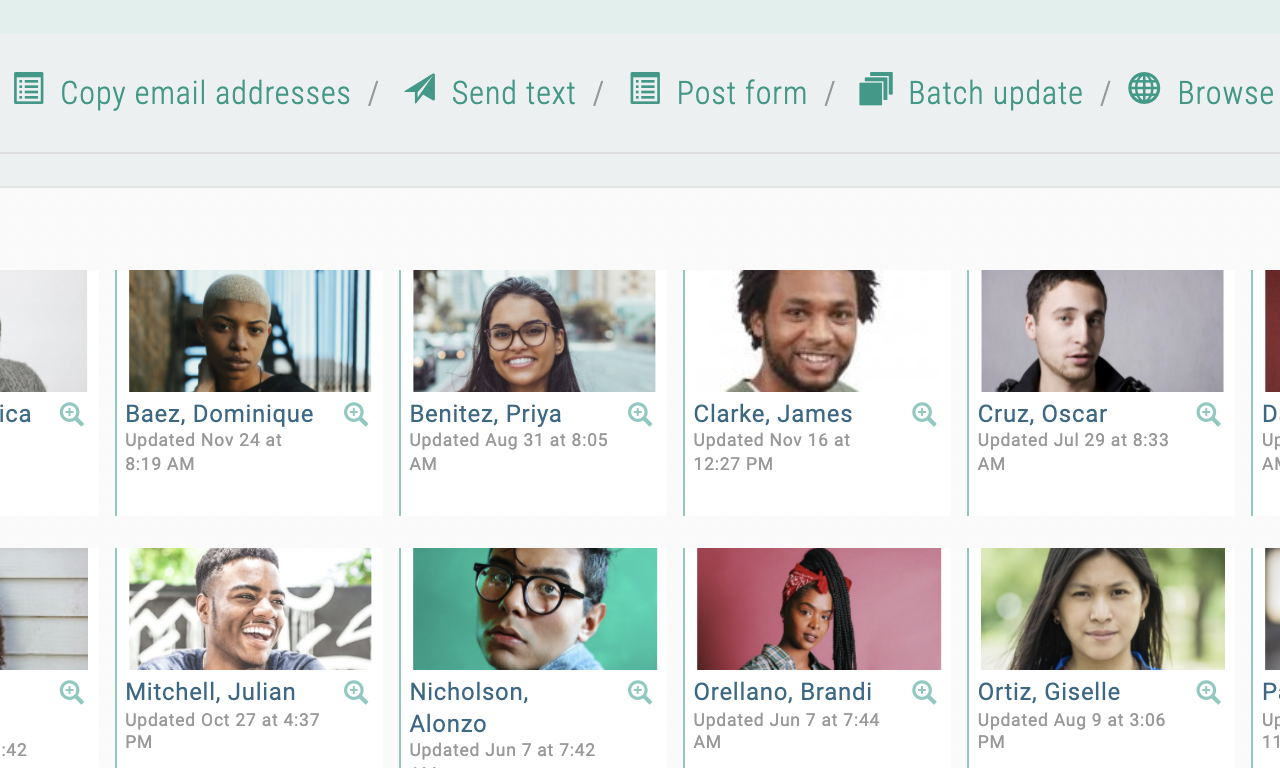
Task: Open the Orellano, Brandi name link
Action: click(x=783, y=692)
